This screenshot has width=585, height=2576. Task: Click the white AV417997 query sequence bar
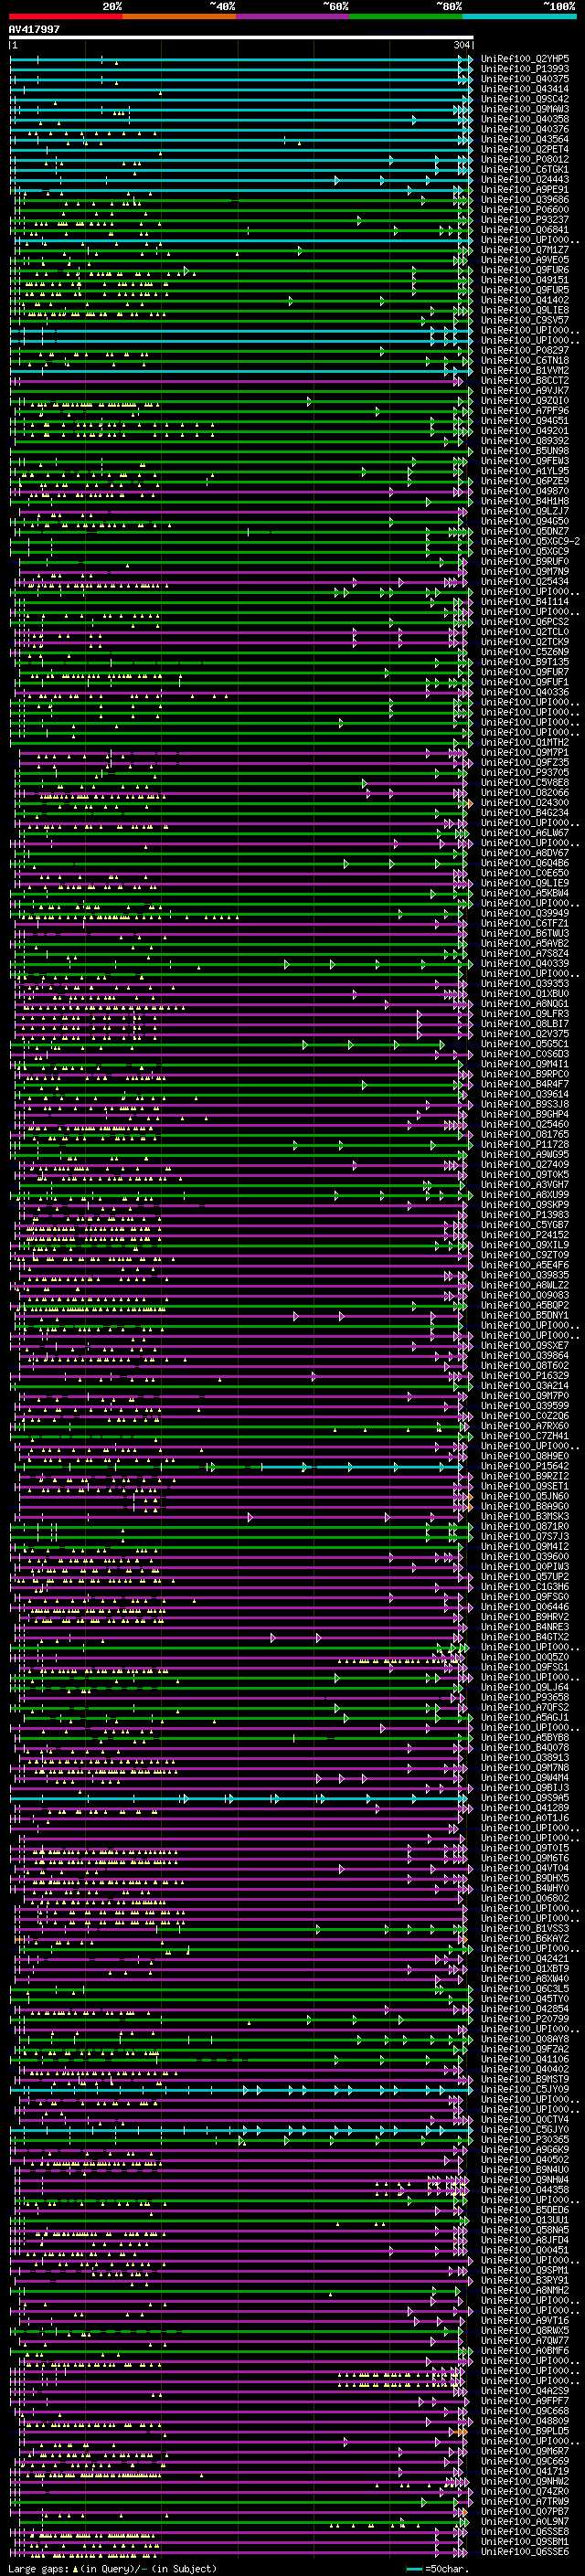pos(241,38)
